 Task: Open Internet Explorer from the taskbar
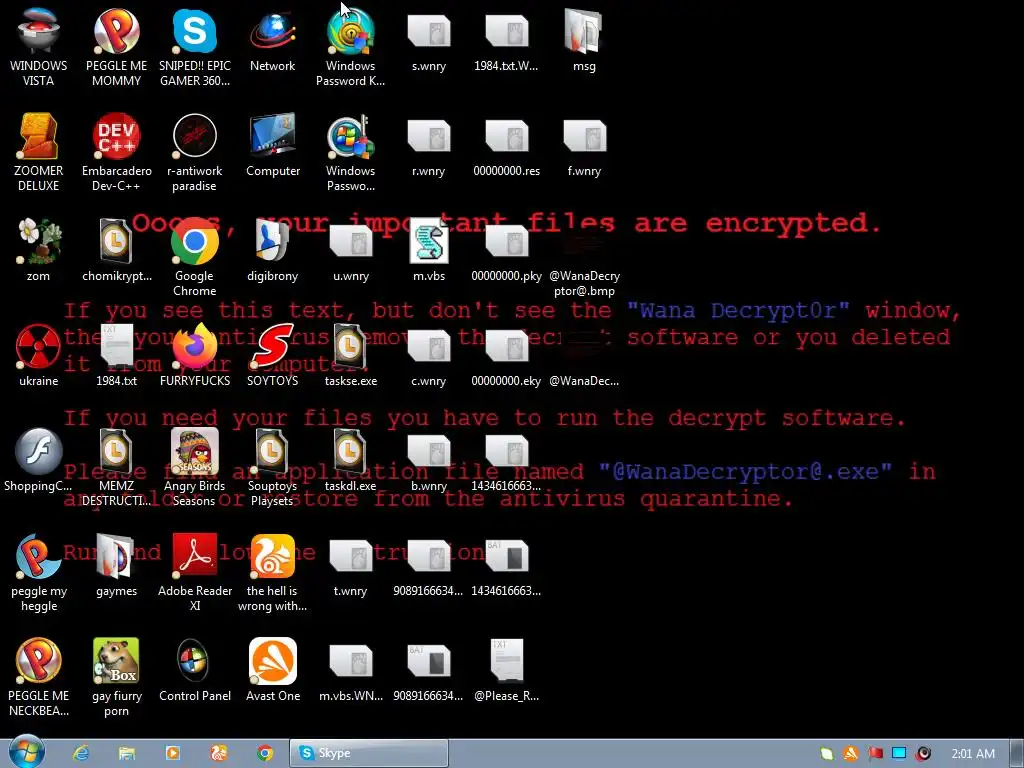tap(81, 753)
